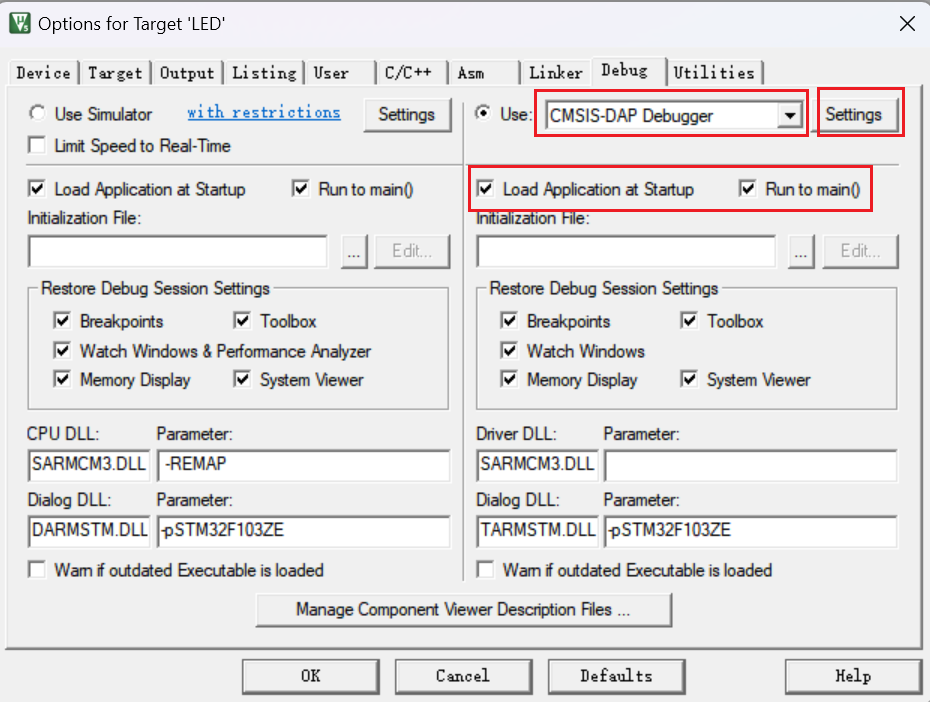Toggle debugger System Viewer checkbox

click(689, 379)
